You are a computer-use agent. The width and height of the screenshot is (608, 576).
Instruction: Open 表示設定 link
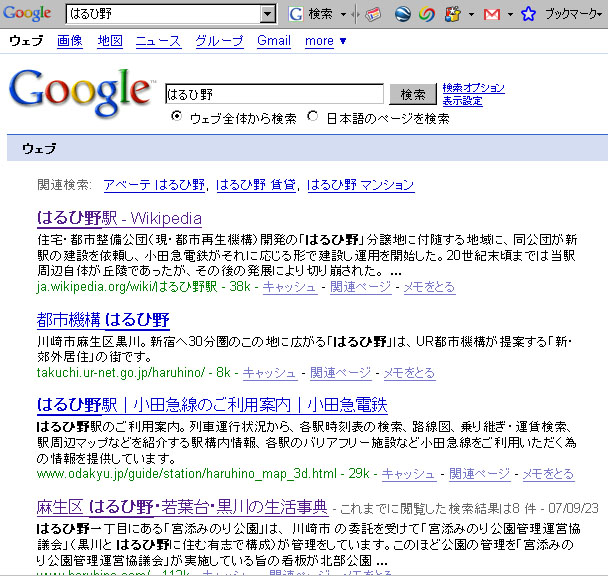tap(463, 101)
